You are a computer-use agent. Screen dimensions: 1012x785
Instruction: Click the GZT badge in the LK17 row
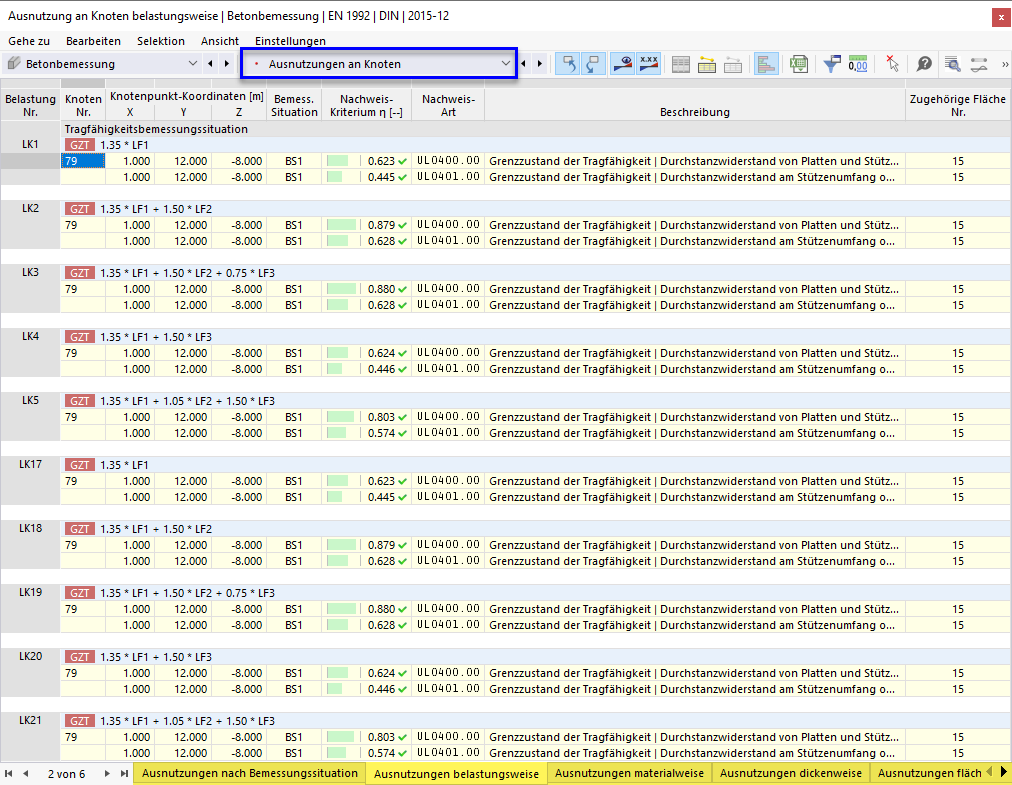pos(79,465)
